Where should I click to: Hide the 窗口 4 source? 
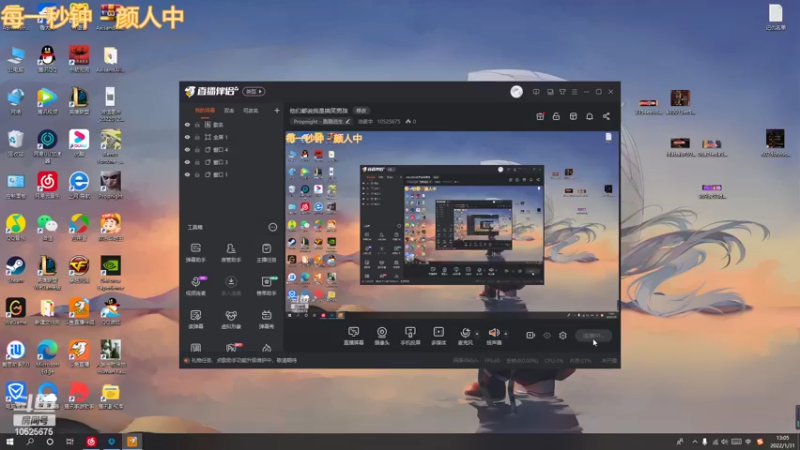[x=187, y=149]
